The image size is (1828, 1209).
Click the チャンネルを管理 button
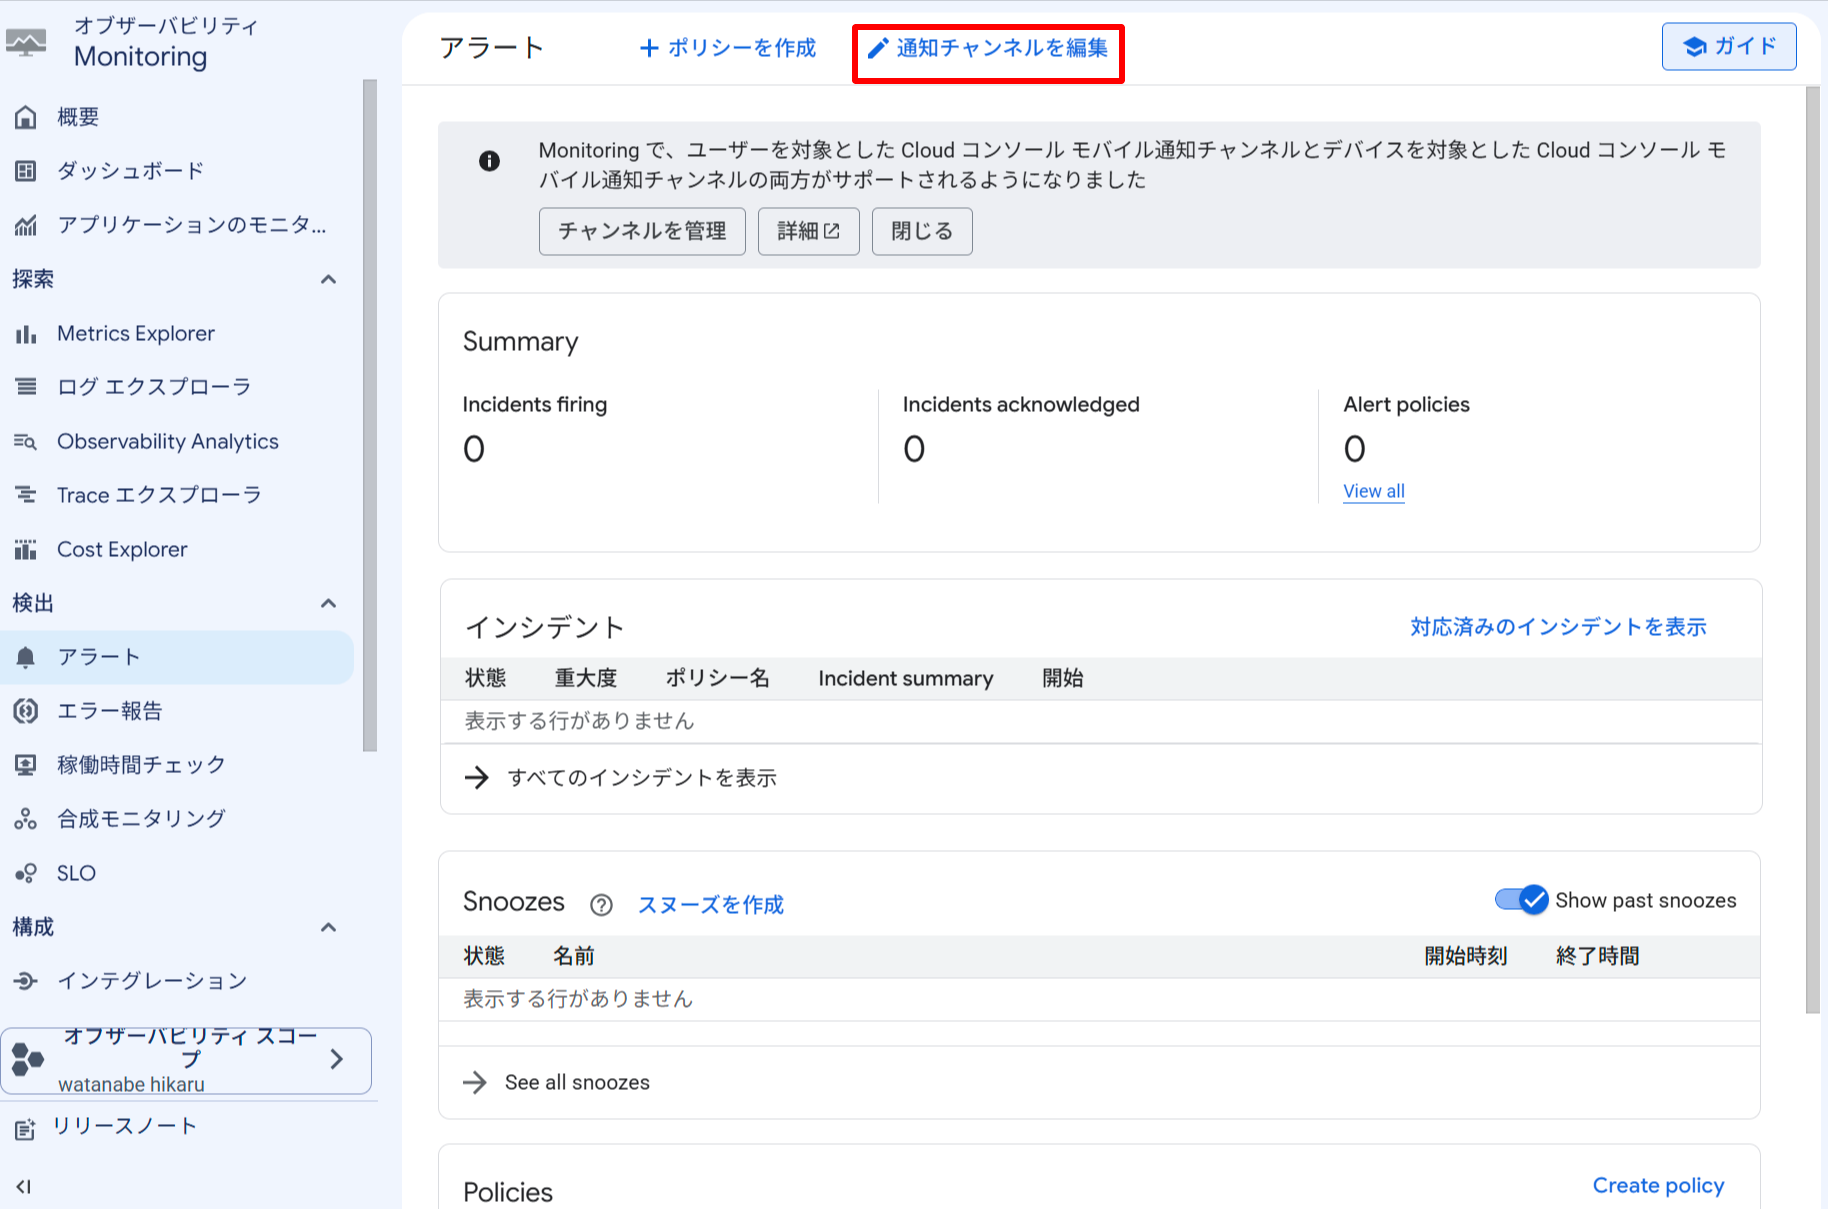642,231
